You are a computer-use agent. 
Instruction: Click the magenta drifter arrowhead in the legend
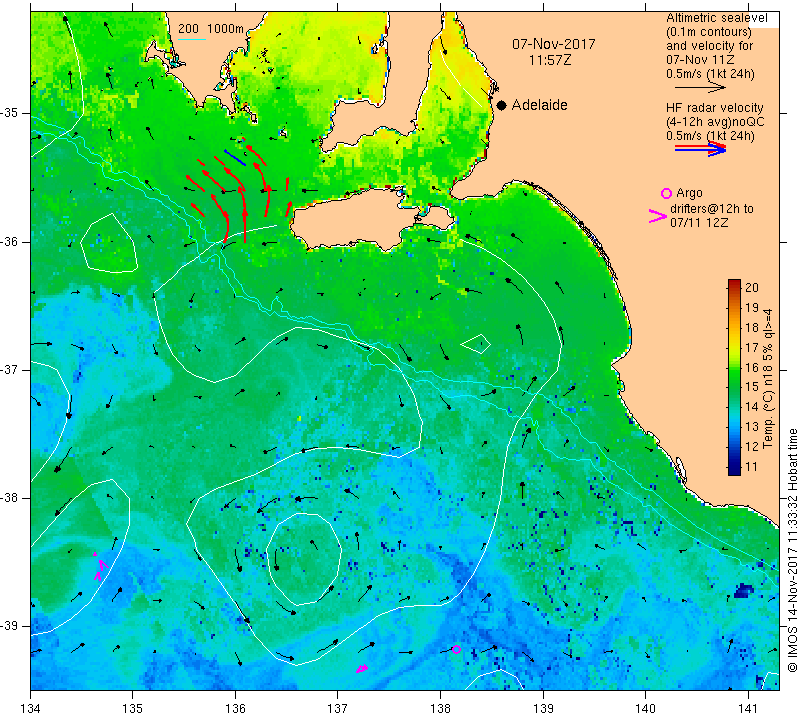pos(658,216)
